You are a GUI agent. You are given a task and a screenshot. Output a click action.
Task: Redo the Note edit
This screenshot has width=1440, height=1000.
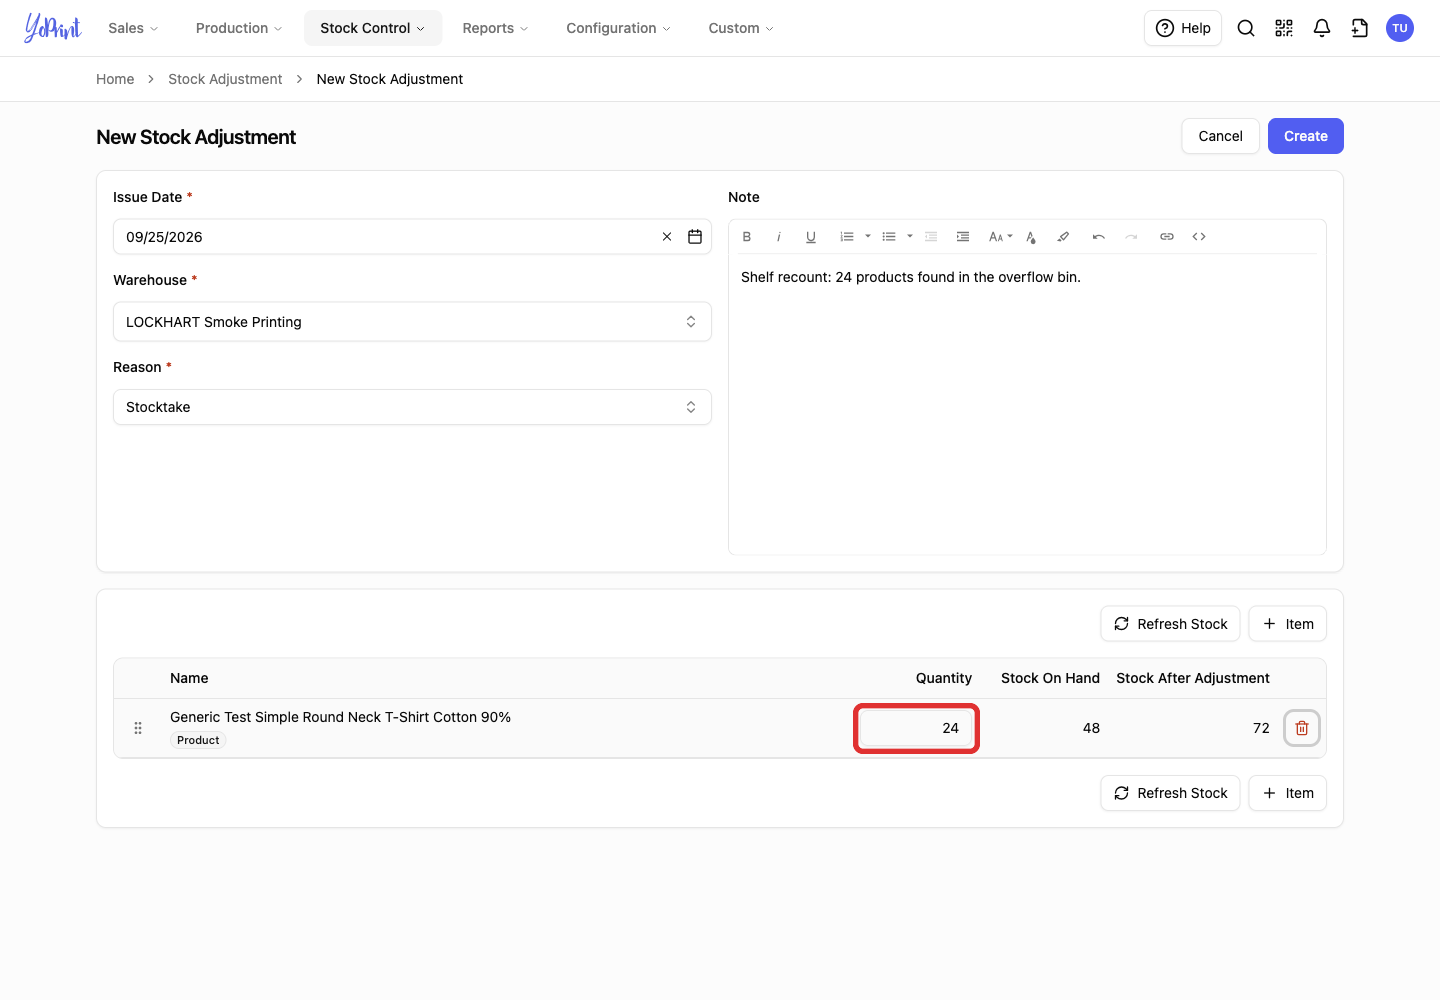point(1131,237)
